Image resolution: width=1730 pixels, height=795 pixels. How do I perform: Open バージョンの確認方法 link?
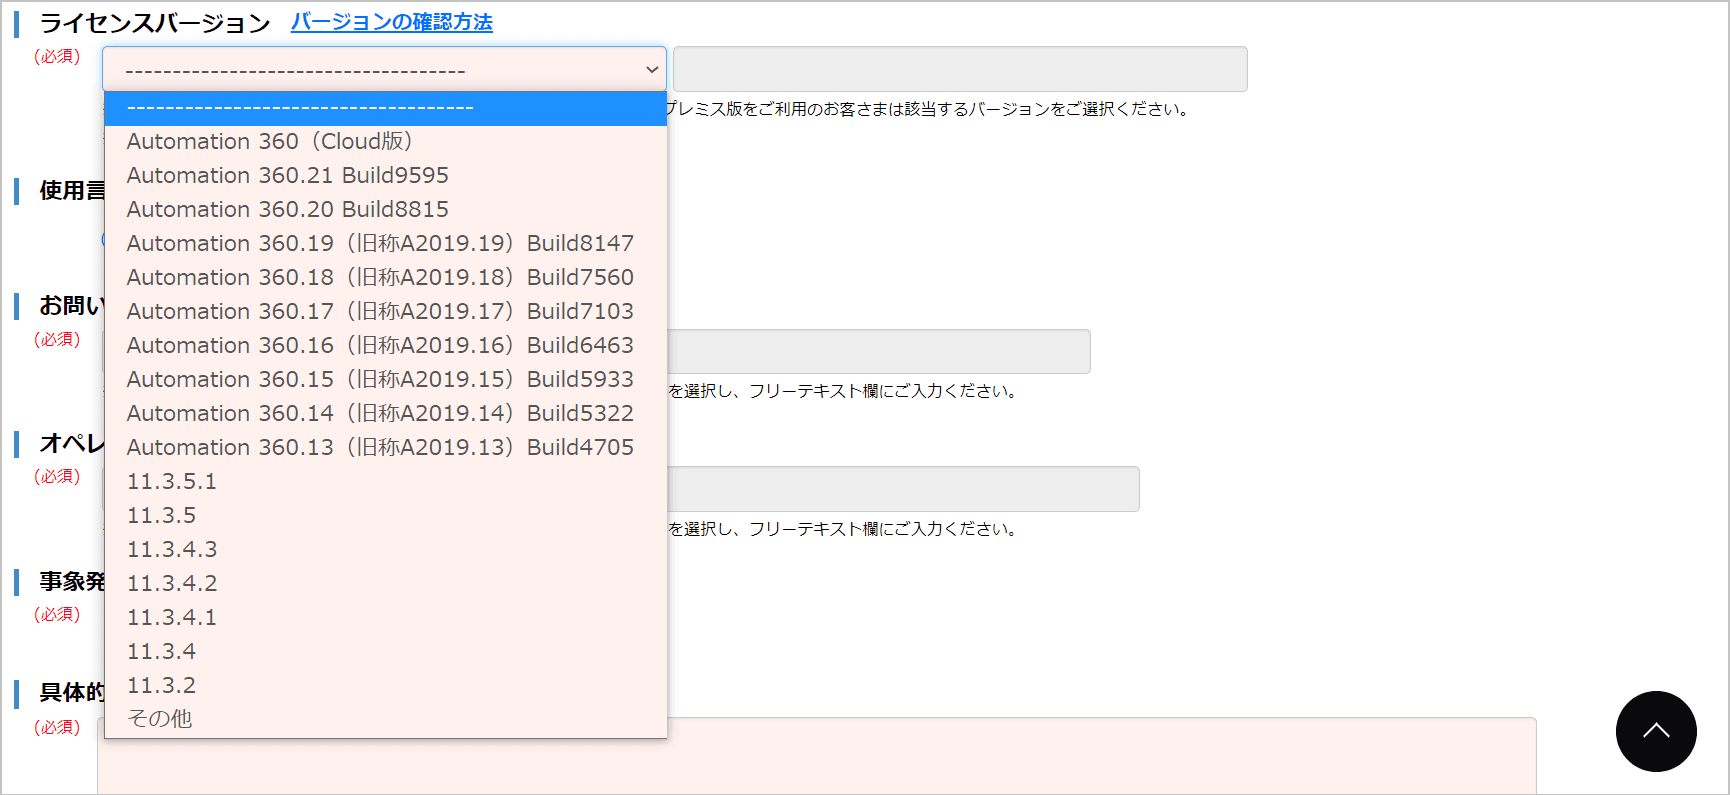392,22
